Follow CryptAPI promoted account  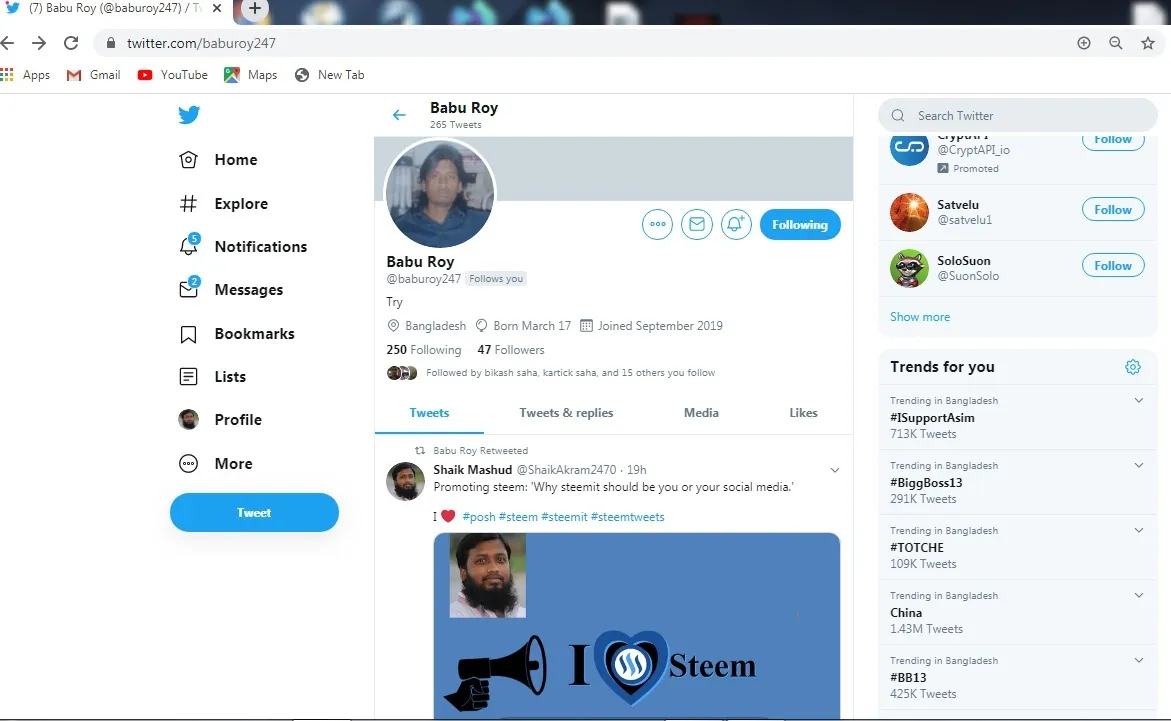pyautogui.click(x=1113, y=142)
